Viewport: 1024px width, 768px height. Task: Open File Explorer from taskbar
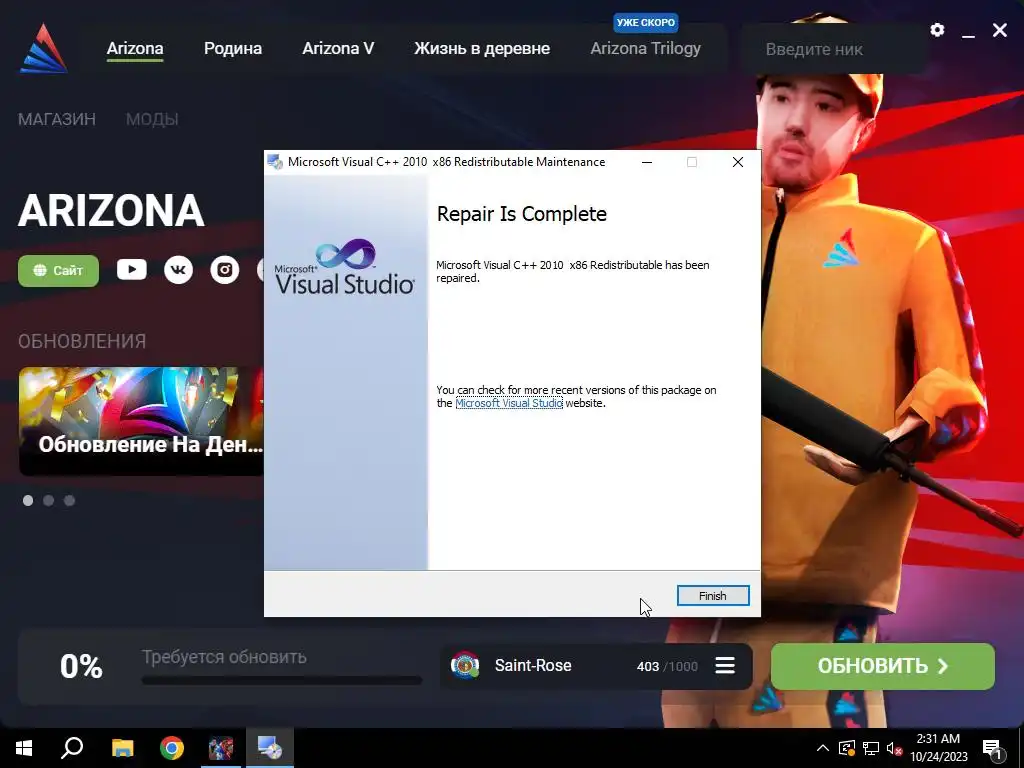[x=122, y=748]
